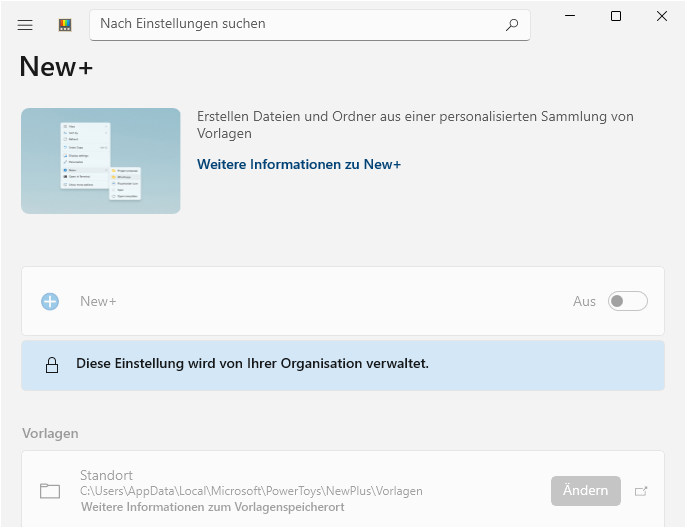Toggle the New+ enable switch
The height and width of the screenshot is (528, 686).
[627, 301]
